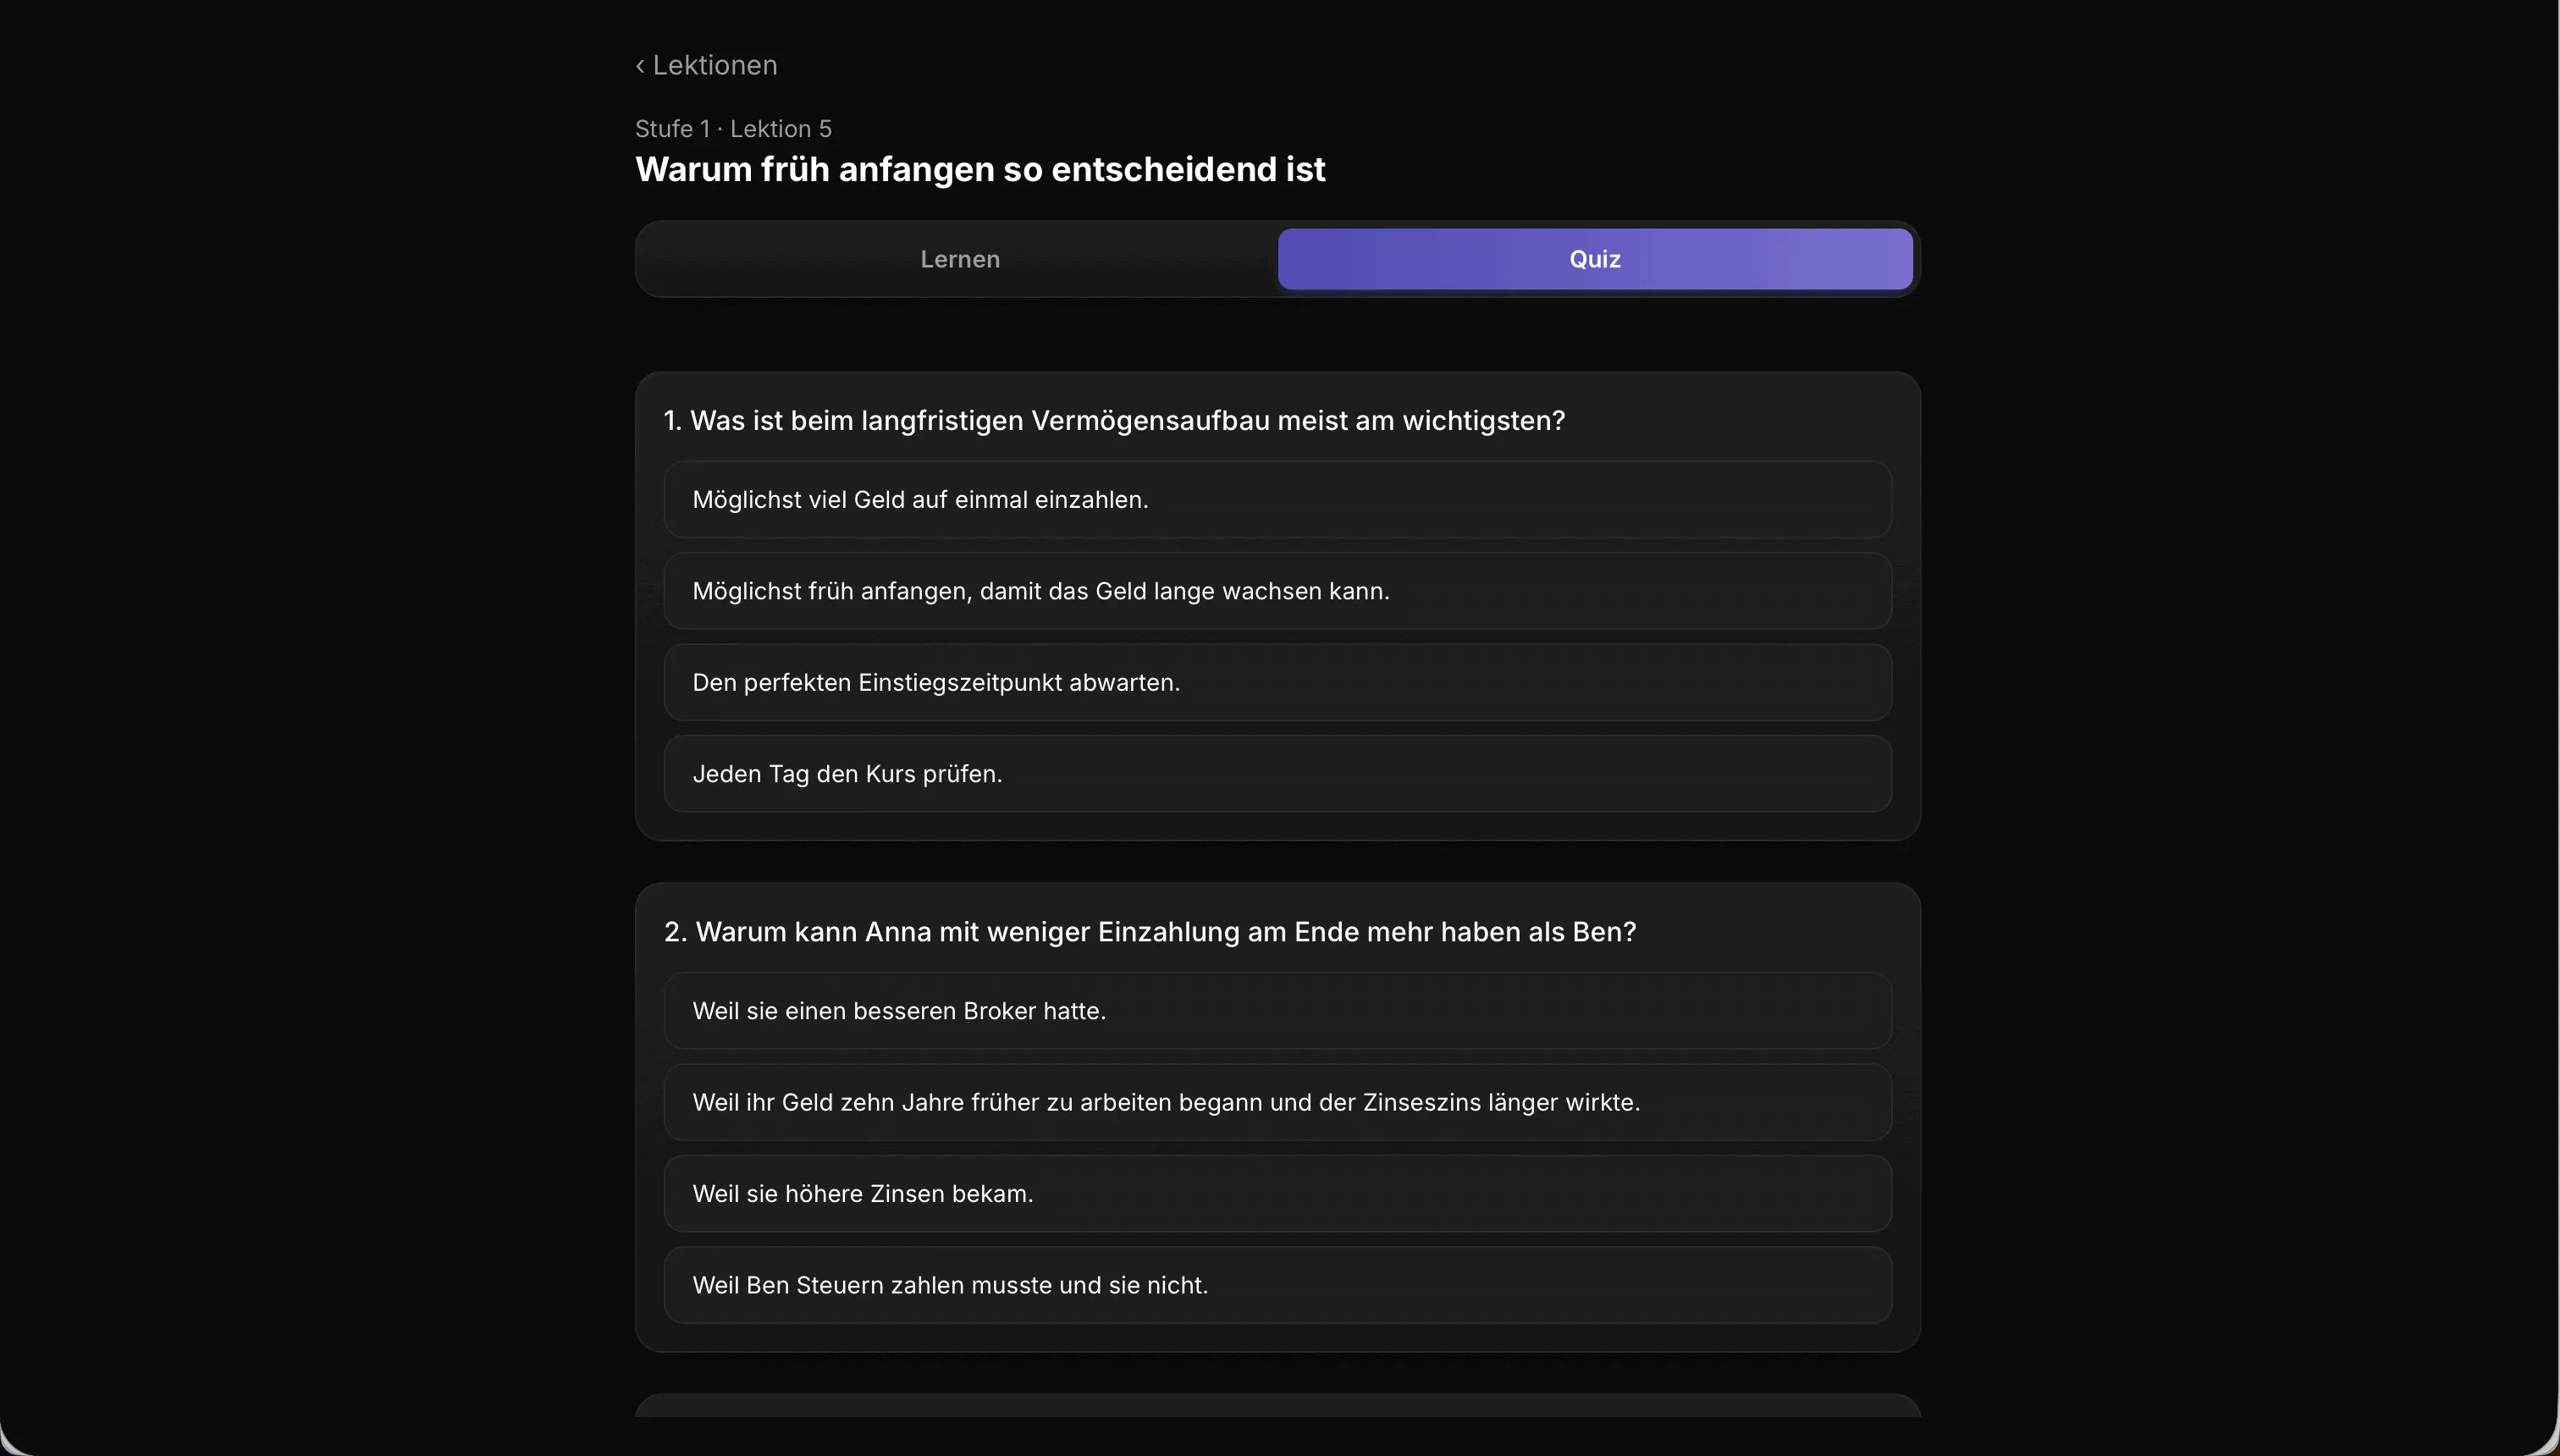2560x1456 pixels.
Task: Click the partially visible third question card
Action: (x=1278, y=1405)
